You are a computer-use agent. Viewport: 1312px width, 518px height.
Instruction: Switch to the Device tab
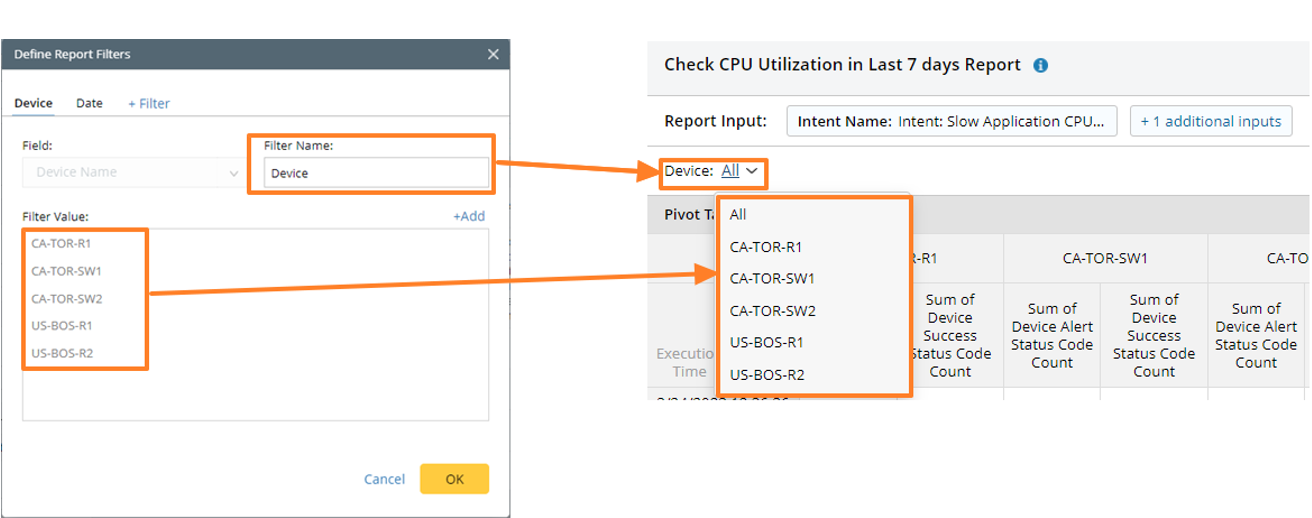(33, 103)
